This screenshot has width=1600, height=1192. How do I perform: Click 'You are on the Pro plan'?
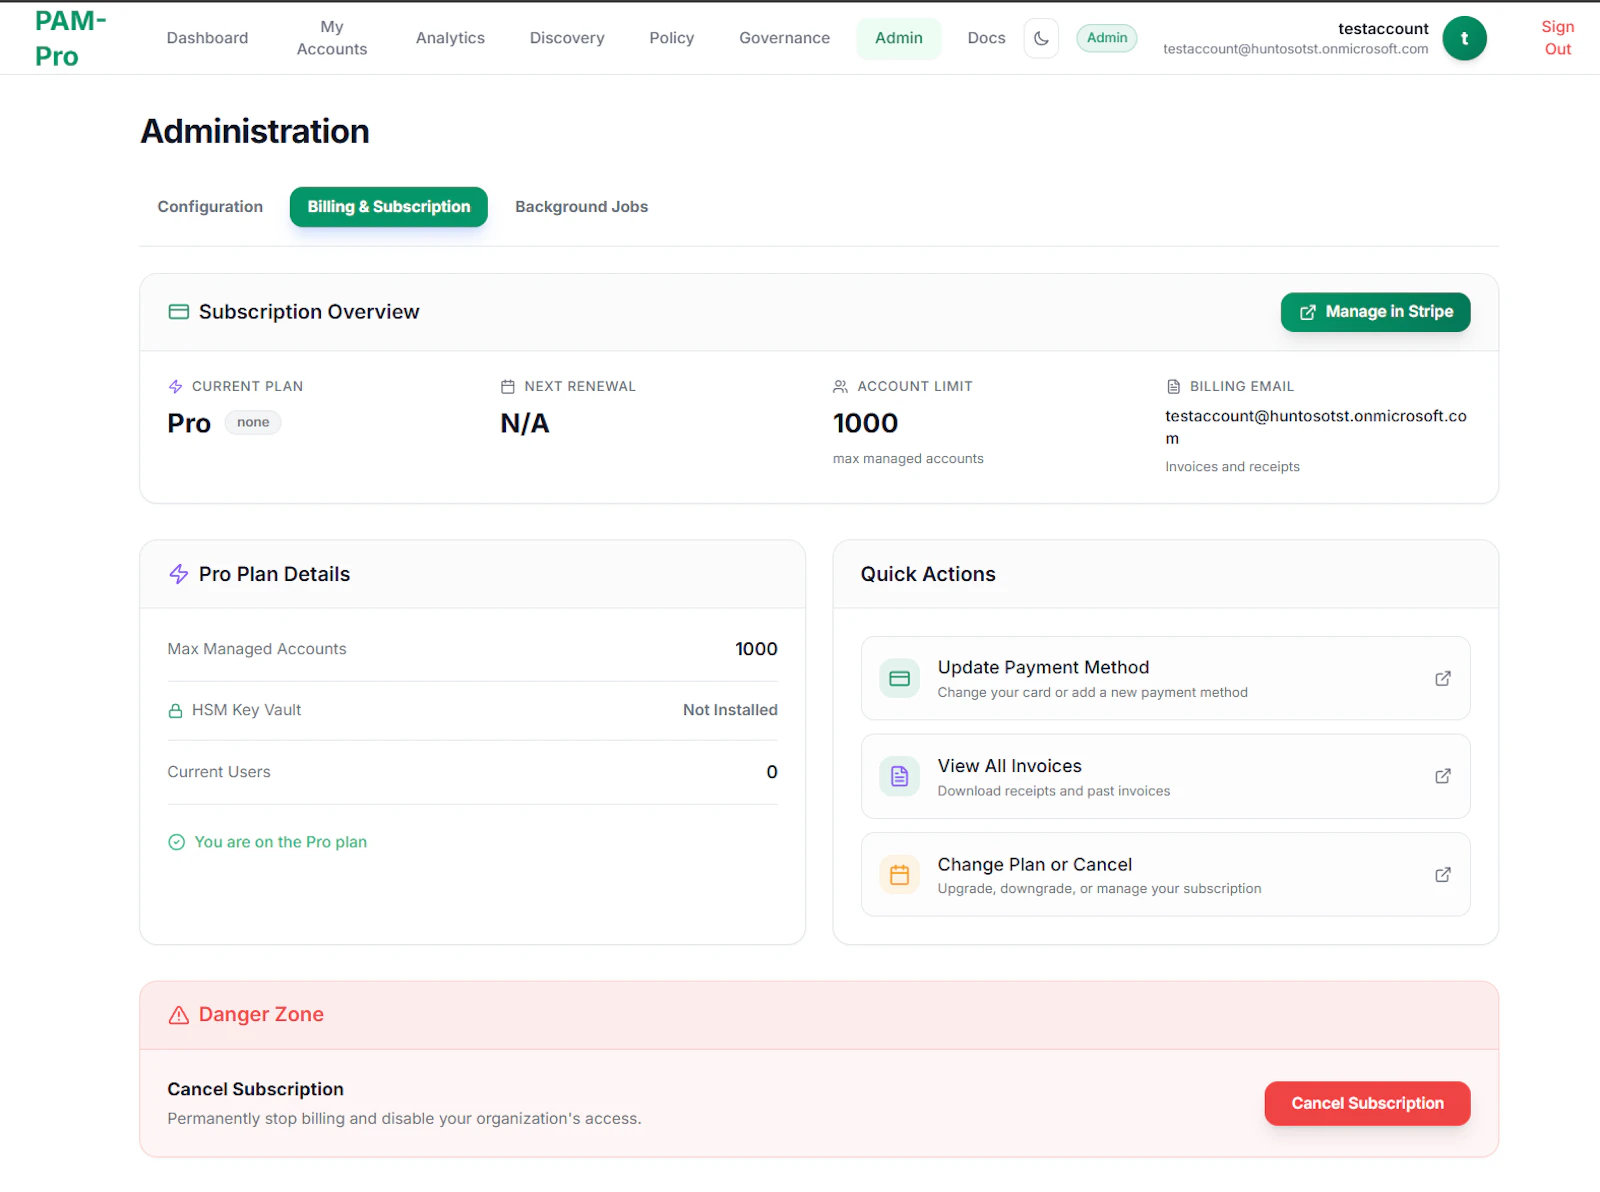pyautogui.click(x=280, y=842)
